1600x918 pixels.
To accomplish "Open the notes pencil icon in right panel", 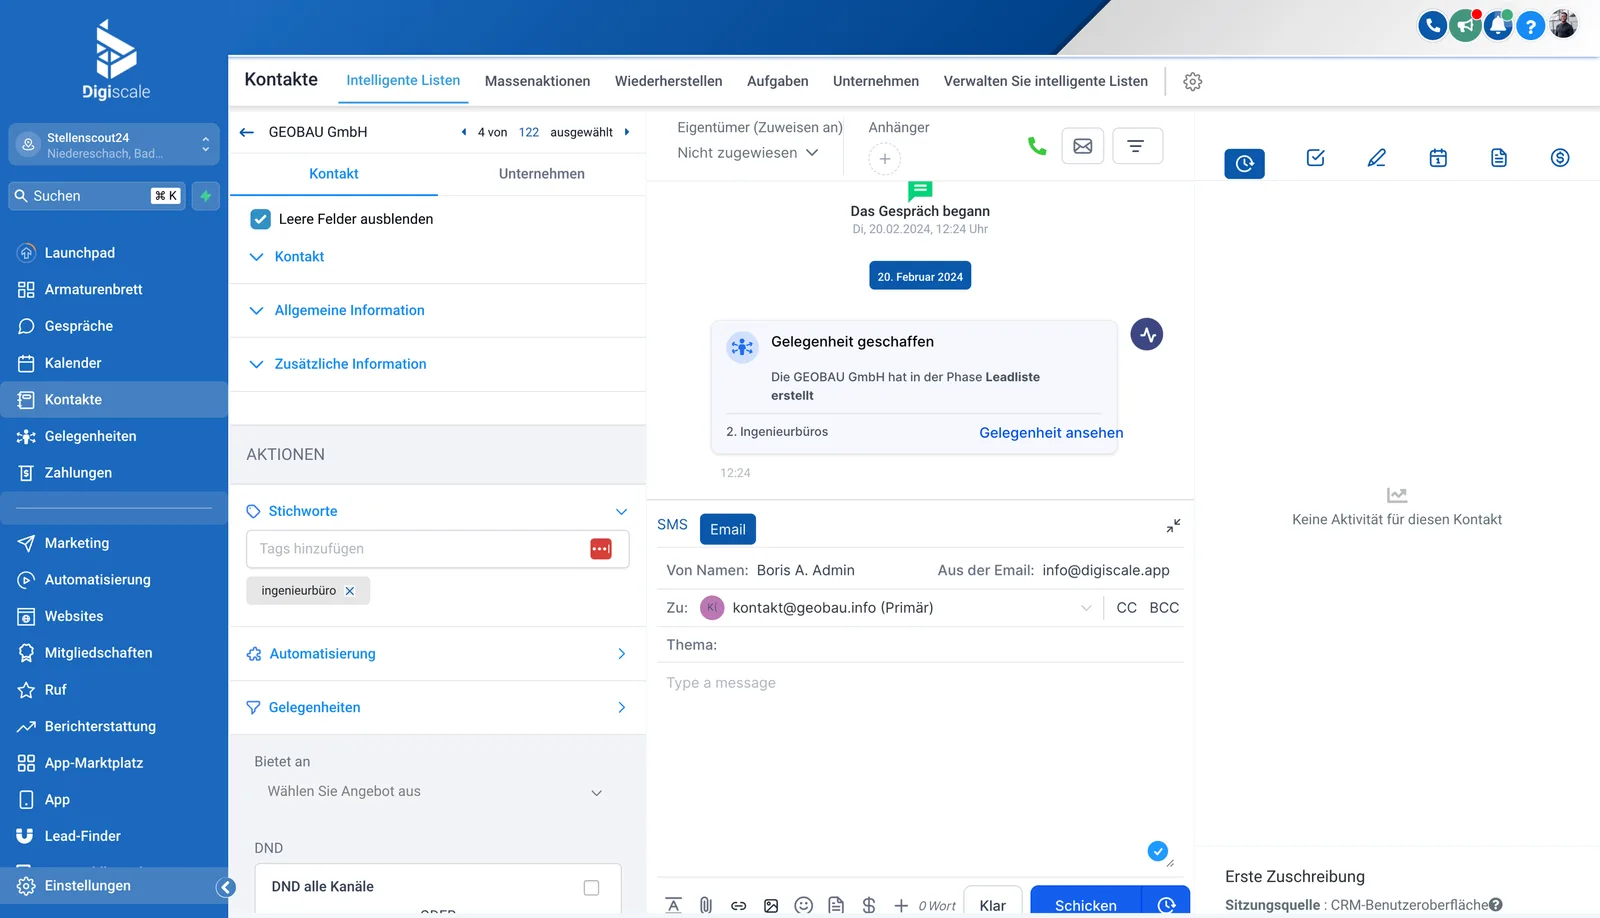I will point(1377,158).
